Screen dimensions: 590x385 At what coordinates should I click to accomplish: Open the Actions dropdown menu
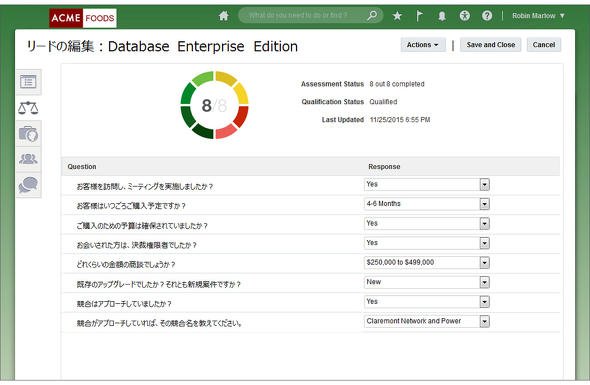423,45
